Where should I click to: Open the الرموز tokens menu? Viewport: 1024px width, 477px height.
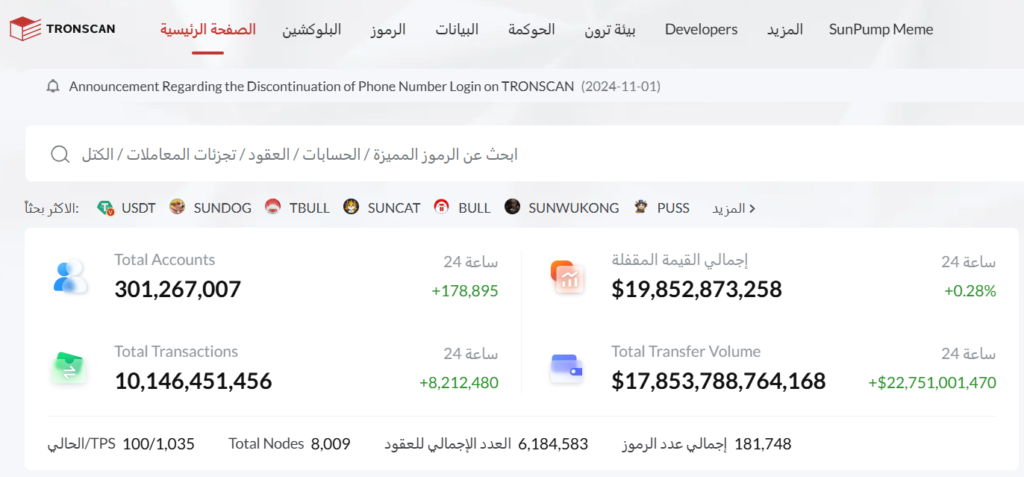point(388,29)
